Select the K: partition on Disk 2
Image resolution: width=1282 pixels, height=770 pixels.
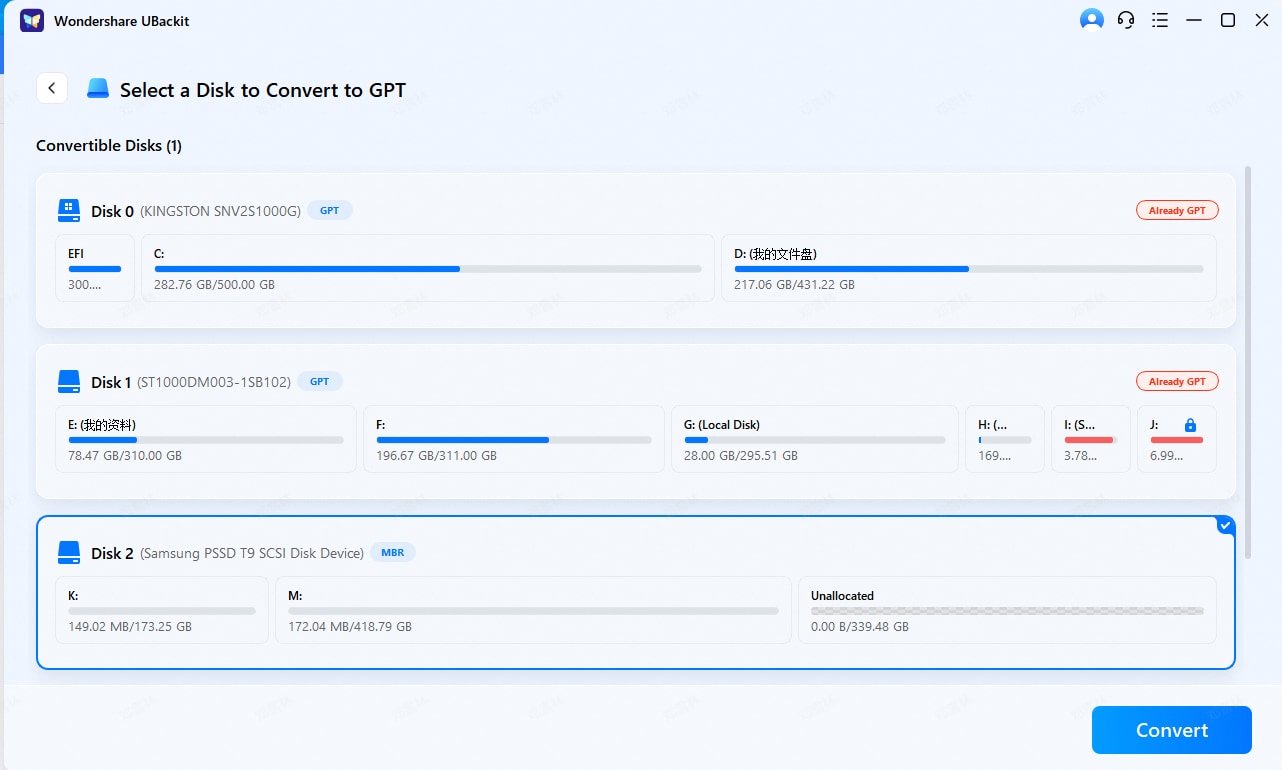pyautogui.click(x=163, y=609)
